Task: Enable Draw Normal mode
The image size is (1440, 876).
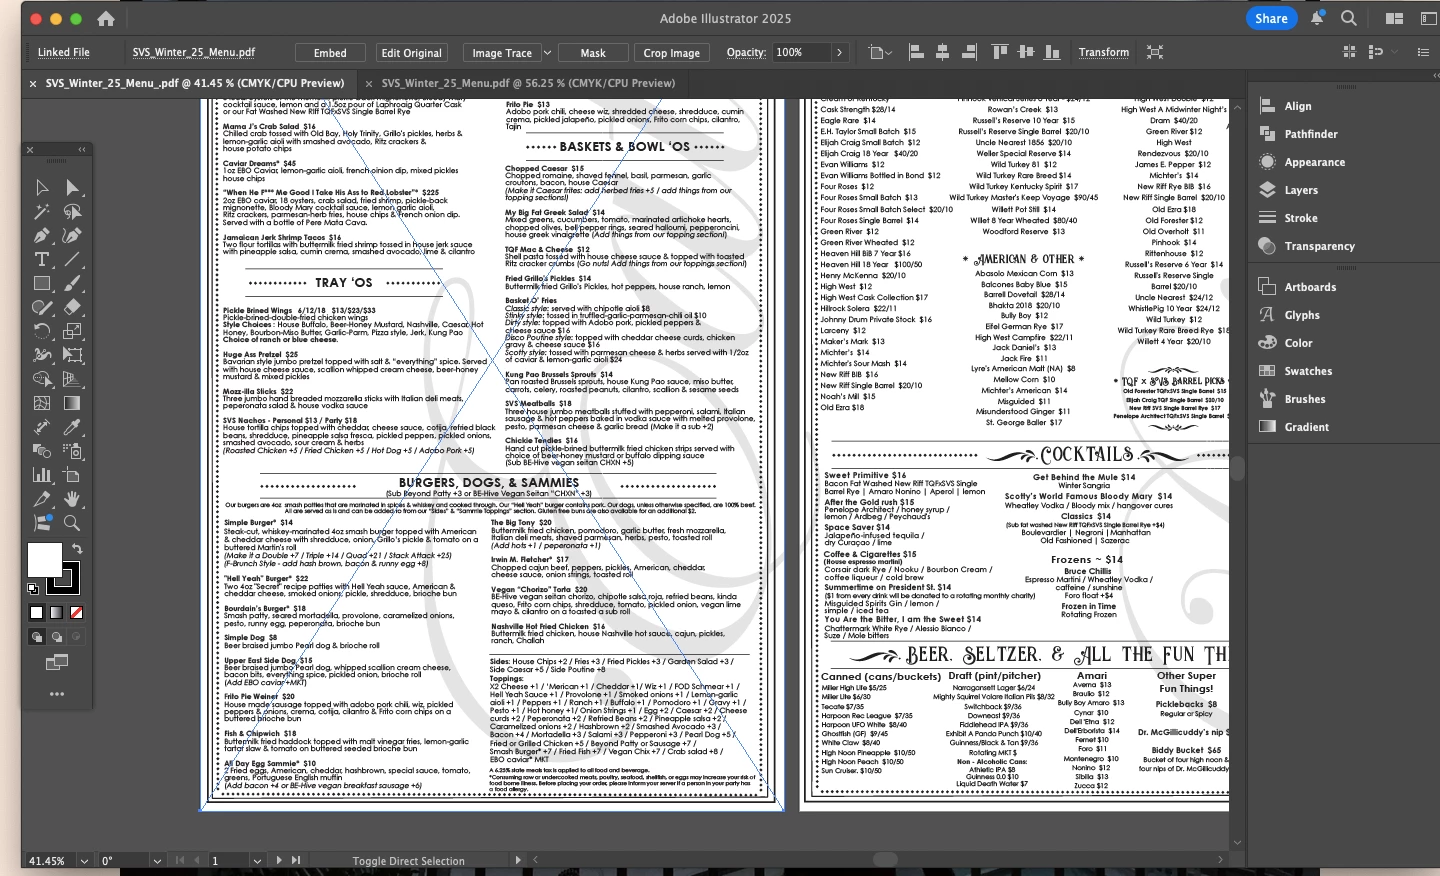Action: pos(37,637)
